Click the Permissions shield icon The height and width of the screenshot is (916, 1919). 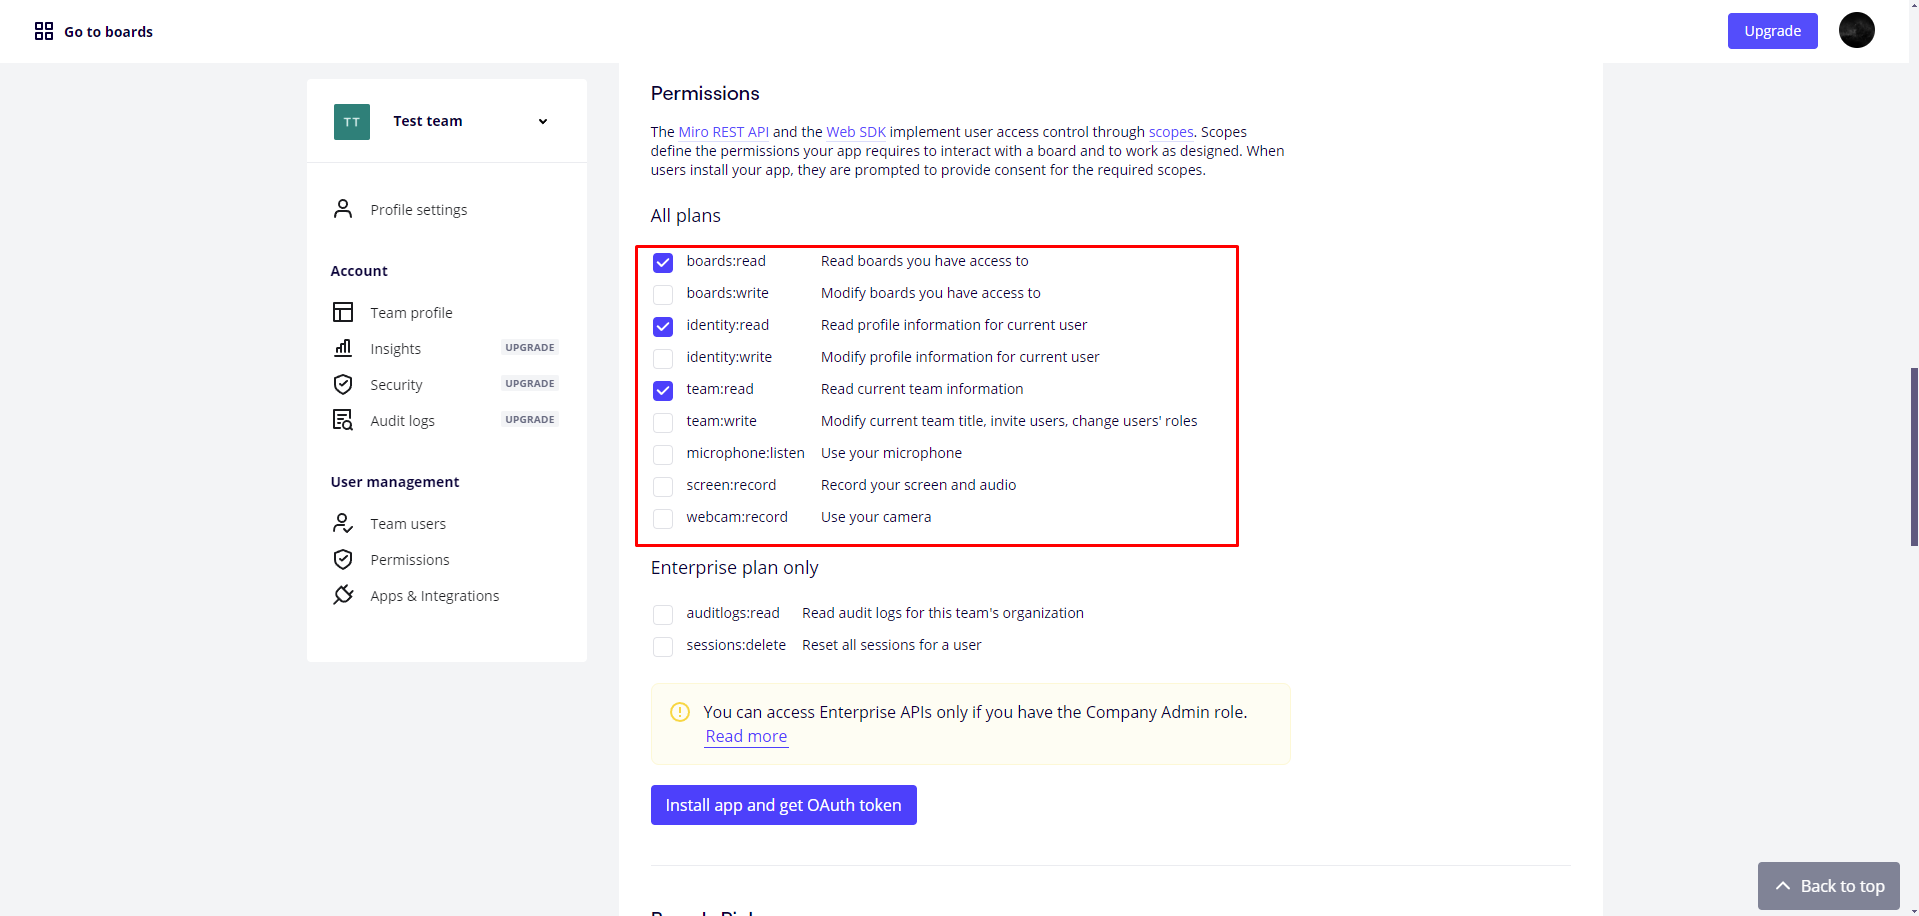click(x=343, y=559)
